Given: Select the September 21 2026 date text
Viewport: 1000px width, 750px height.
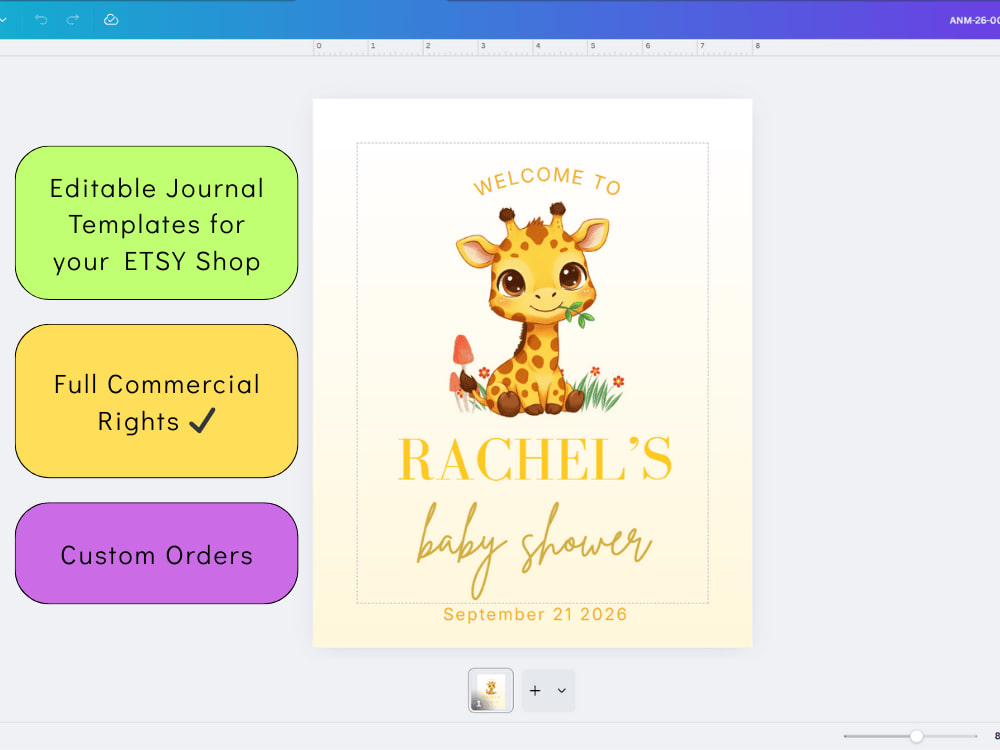Looking at the screenshot, I should point(535,614).
